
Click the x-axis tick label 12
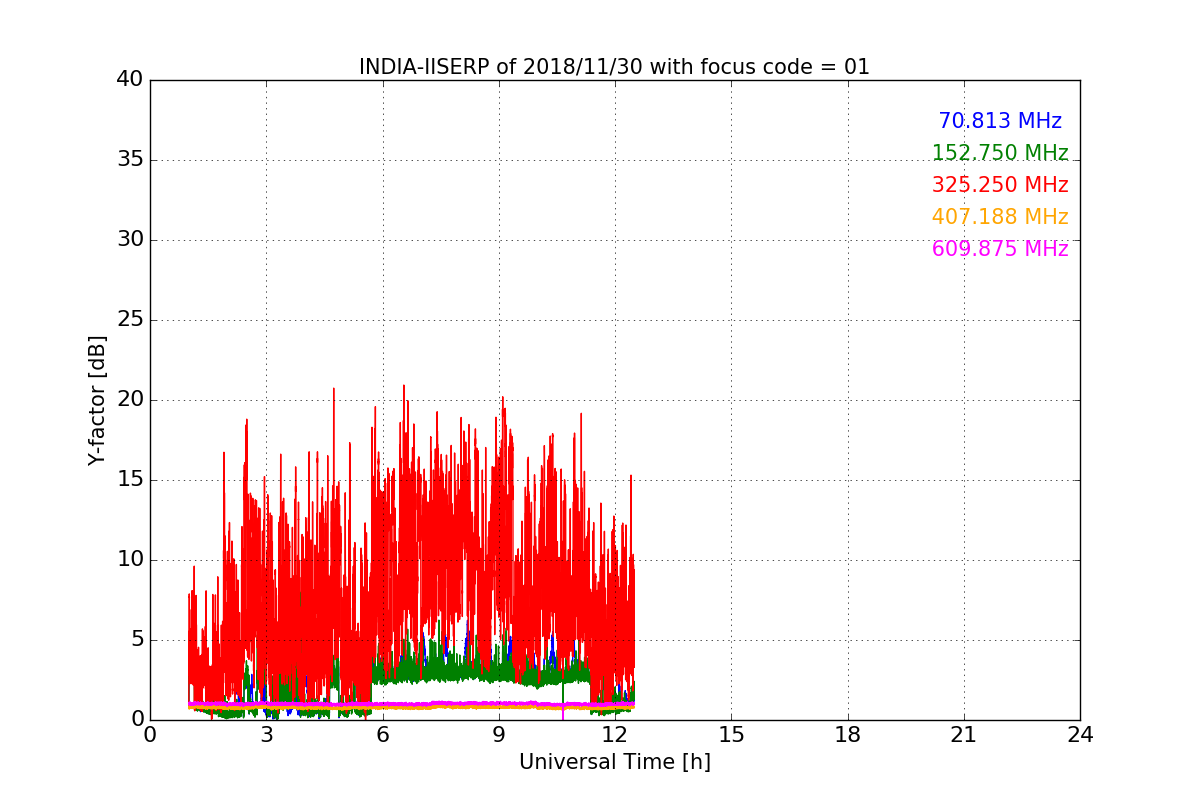pos(615,735)
